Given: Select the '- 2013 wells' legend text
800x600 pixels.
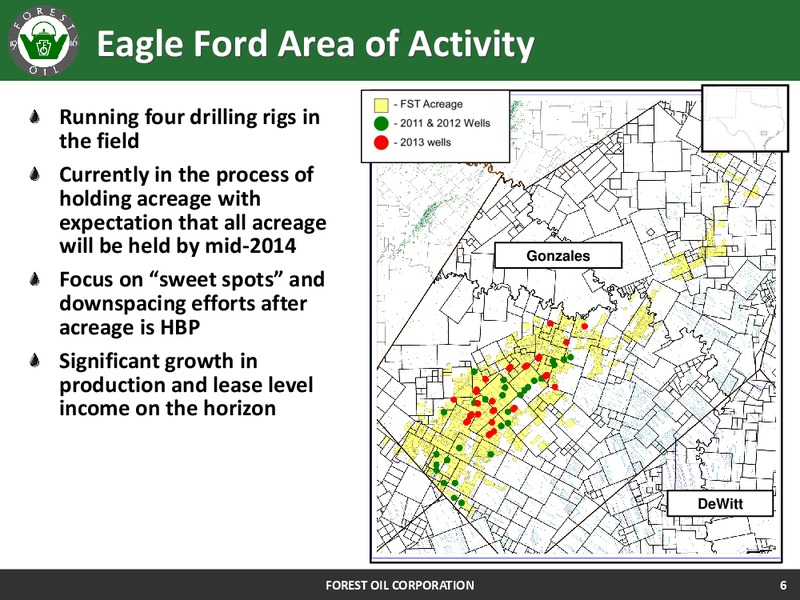Looking at the screenshot, I should [x=422, y=142].
